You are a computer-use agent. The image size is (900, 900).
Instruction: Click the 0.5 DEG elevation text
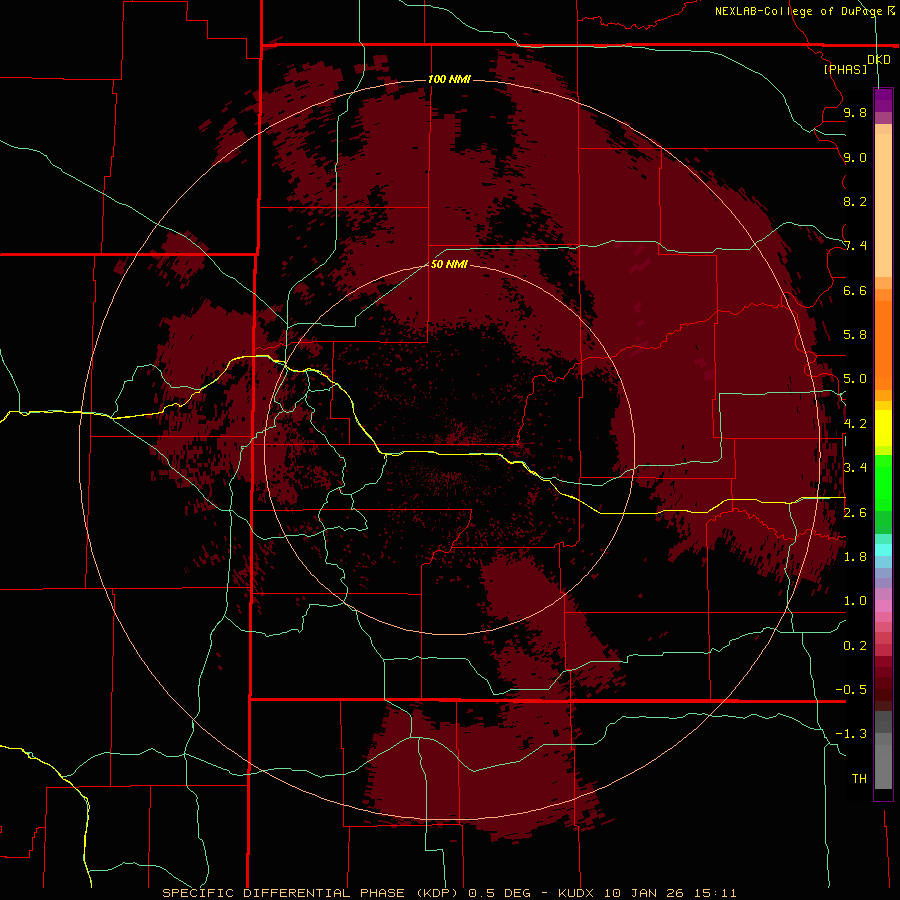(x=501, y=893)
